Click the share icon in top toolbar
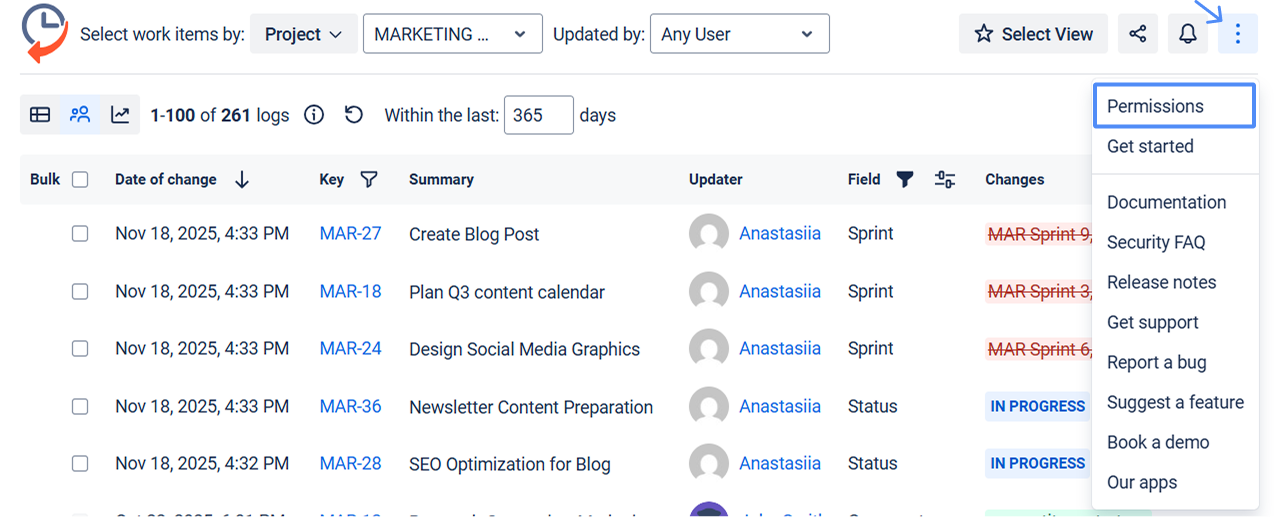 click(x=1137, y=34)
